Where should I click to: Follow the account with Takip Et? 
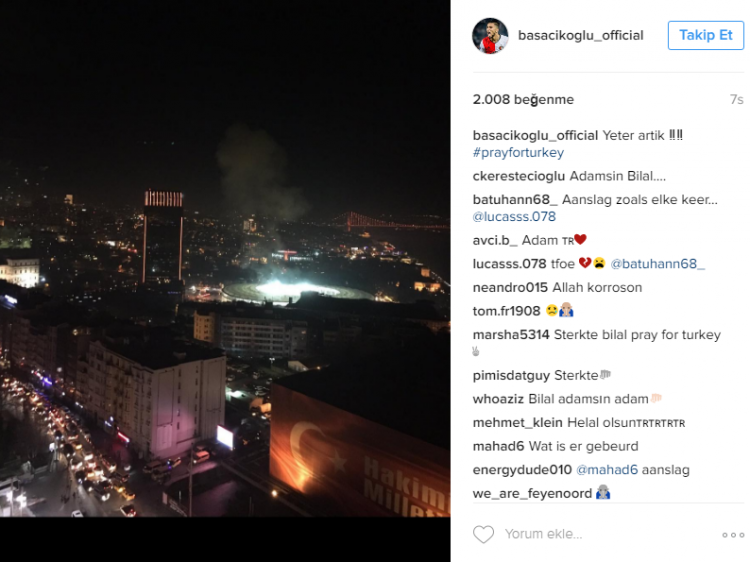(706, 35)
